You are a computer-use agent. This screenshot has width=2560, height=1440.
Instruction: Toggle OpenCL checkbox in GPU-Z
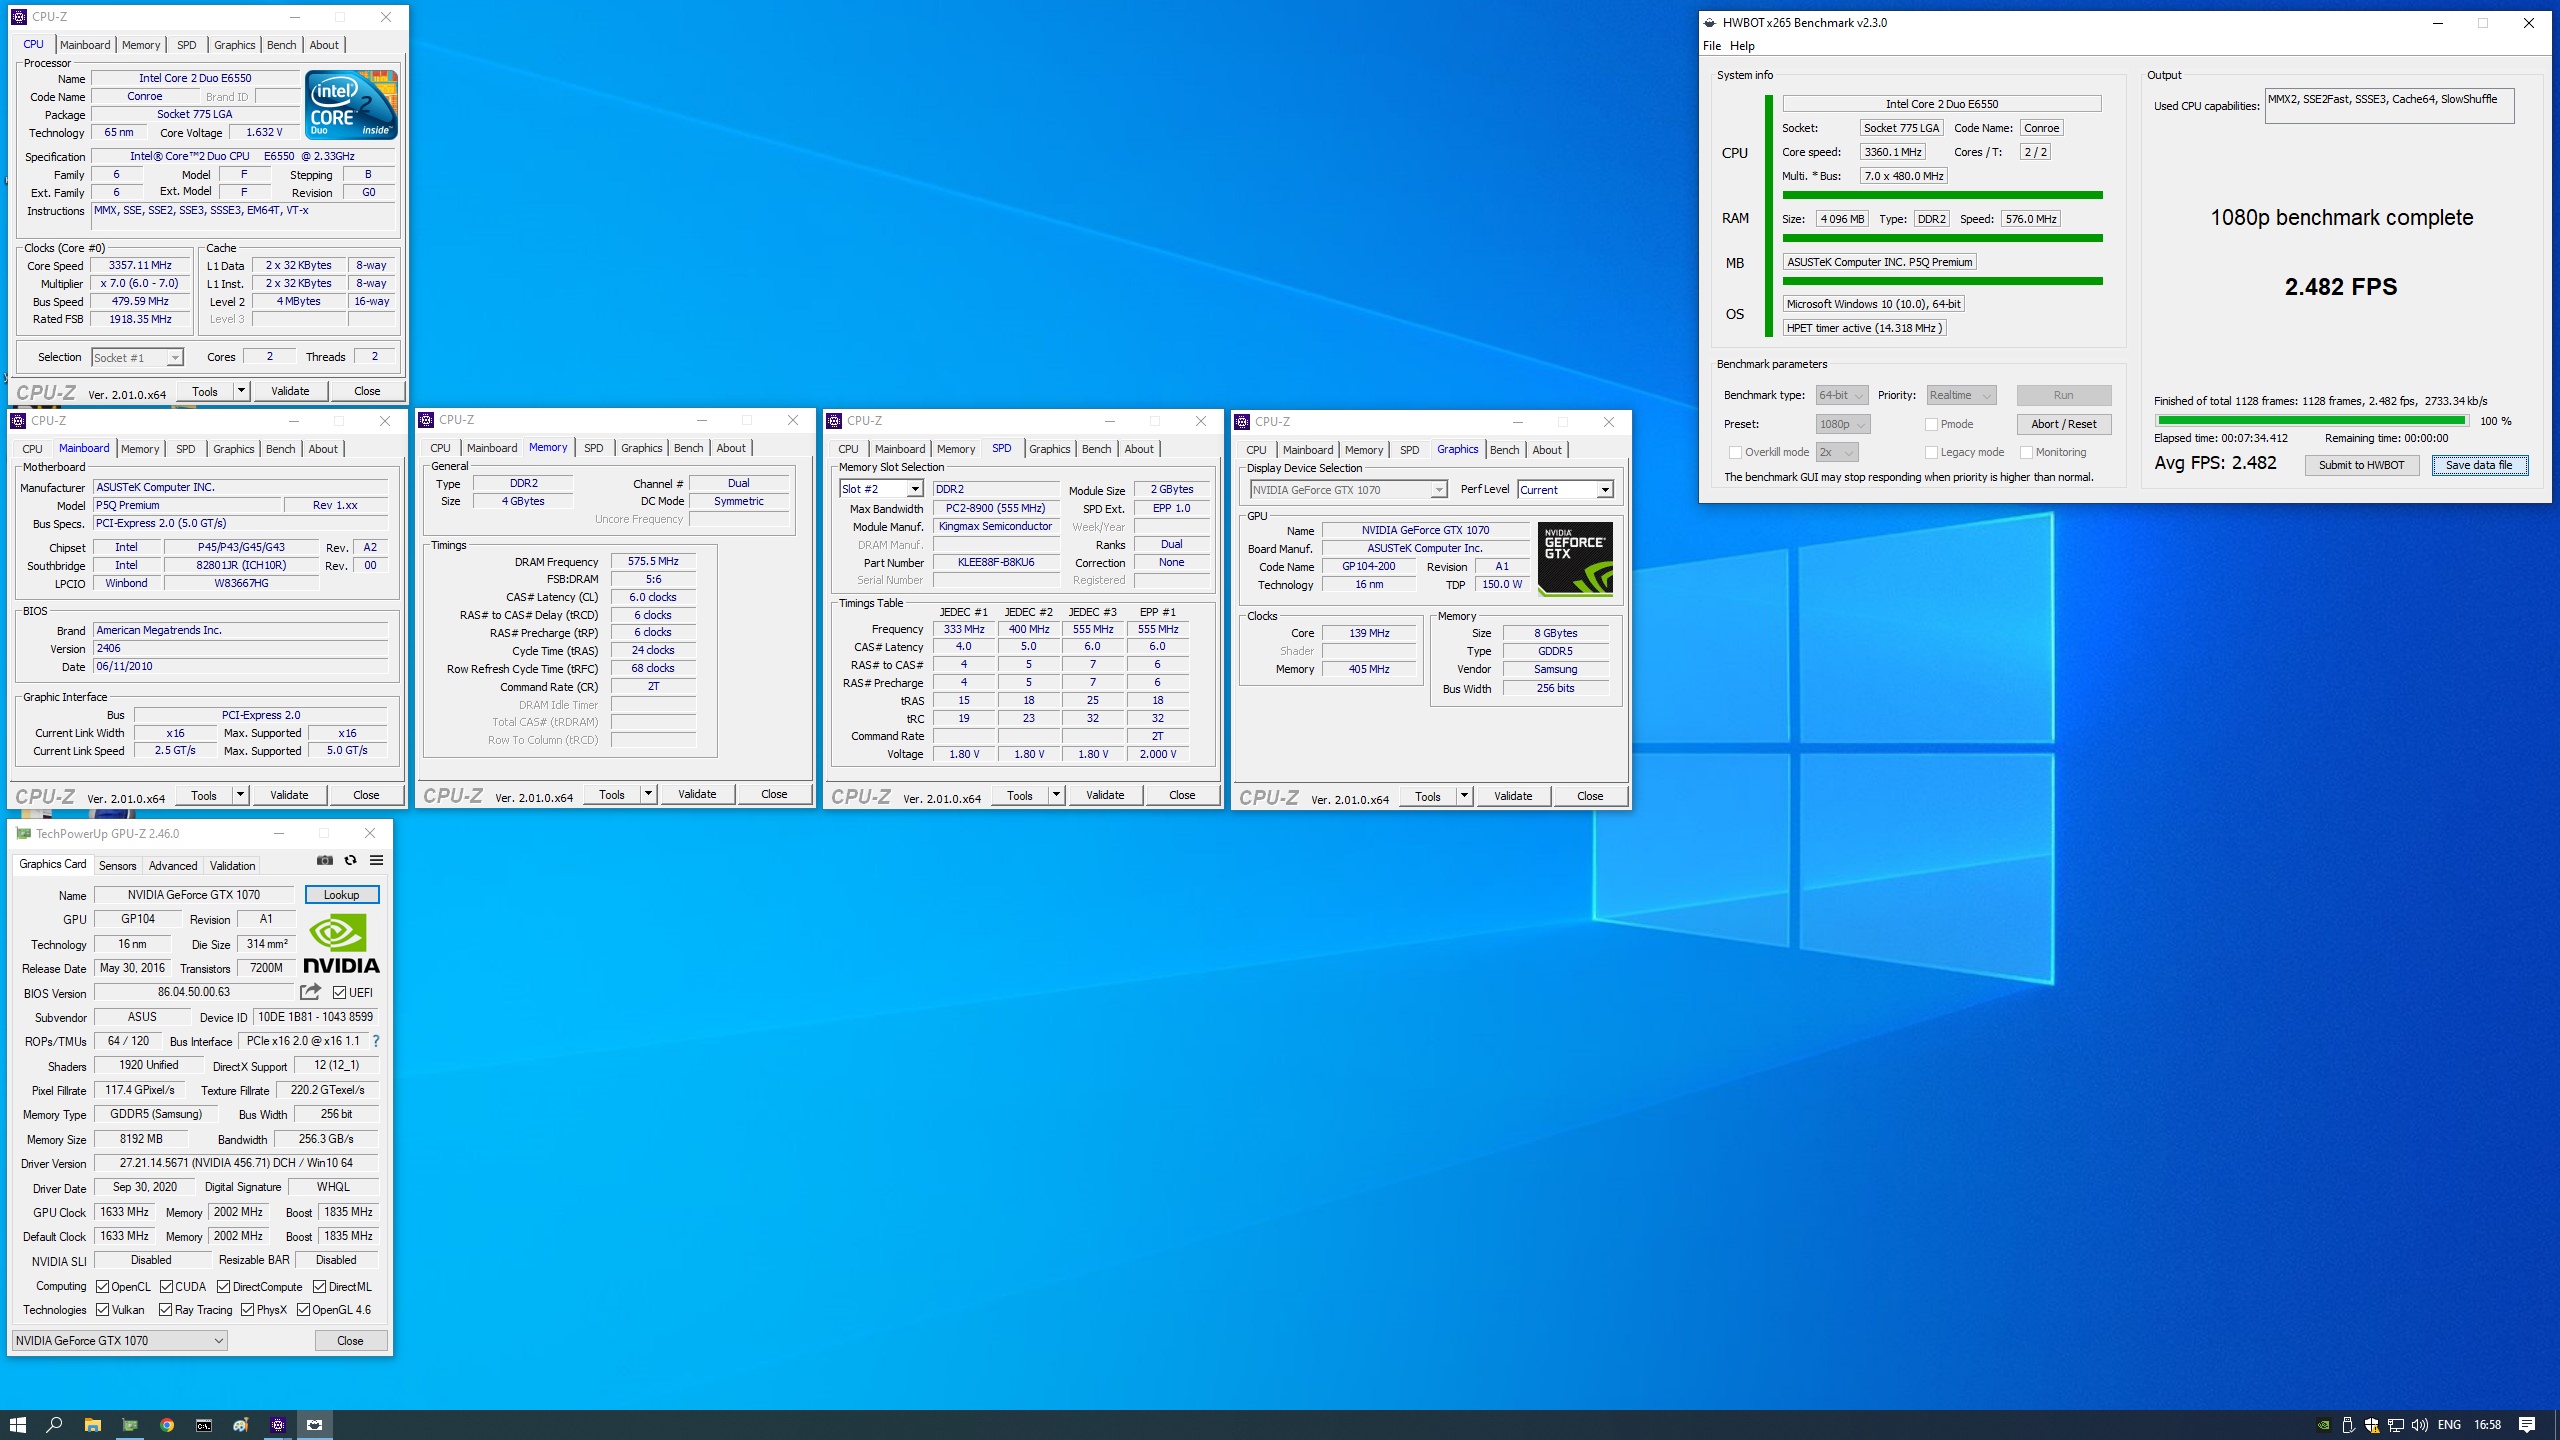[x=102, y=1287]
